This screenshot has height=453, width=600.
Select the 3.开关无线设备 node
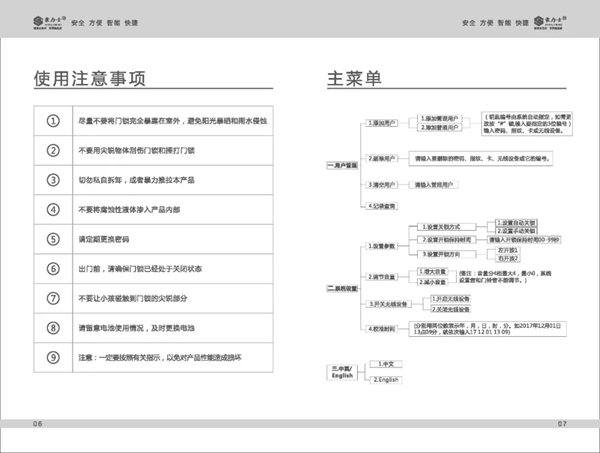pyautogui.click(x=388, y=304)
